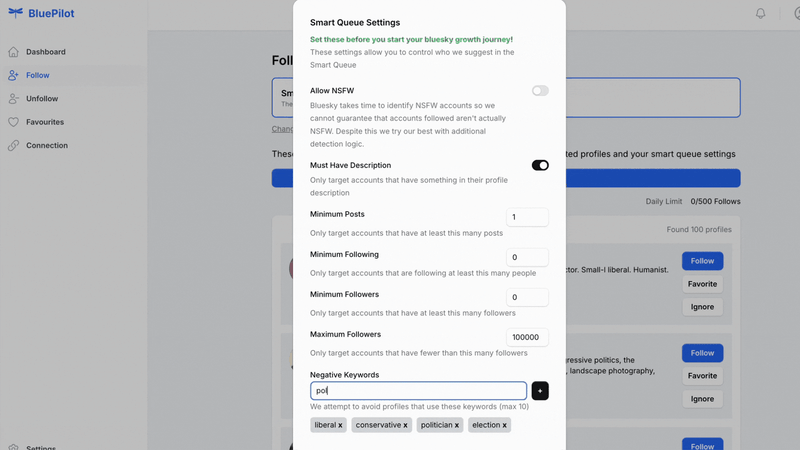
Task: Open Follow page in sidebar
Action: (38, 75)
